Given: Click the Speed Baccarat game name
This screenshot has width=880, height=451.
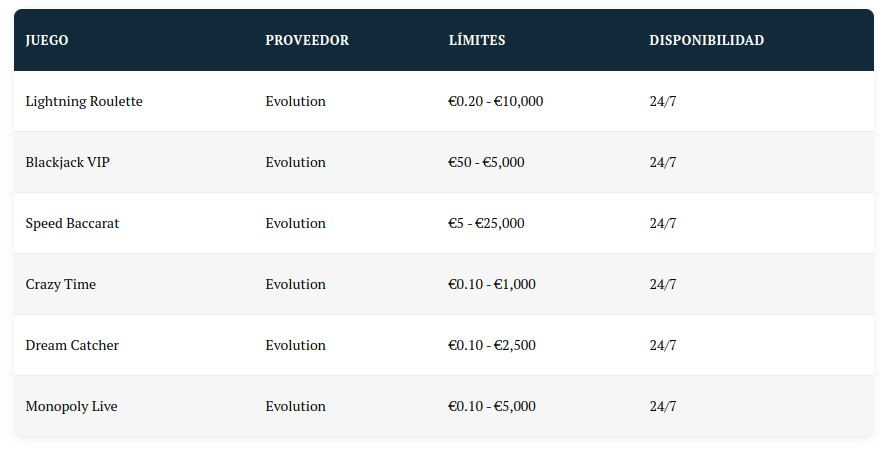Looking at the screenshot, I should pos(72,224).
